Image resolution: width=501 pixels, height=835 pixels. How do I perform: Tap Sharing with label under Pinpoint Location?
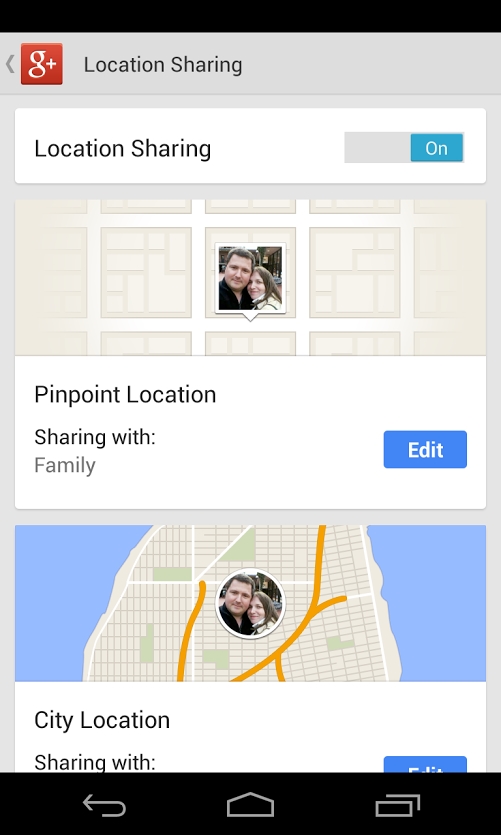point(95,437)
